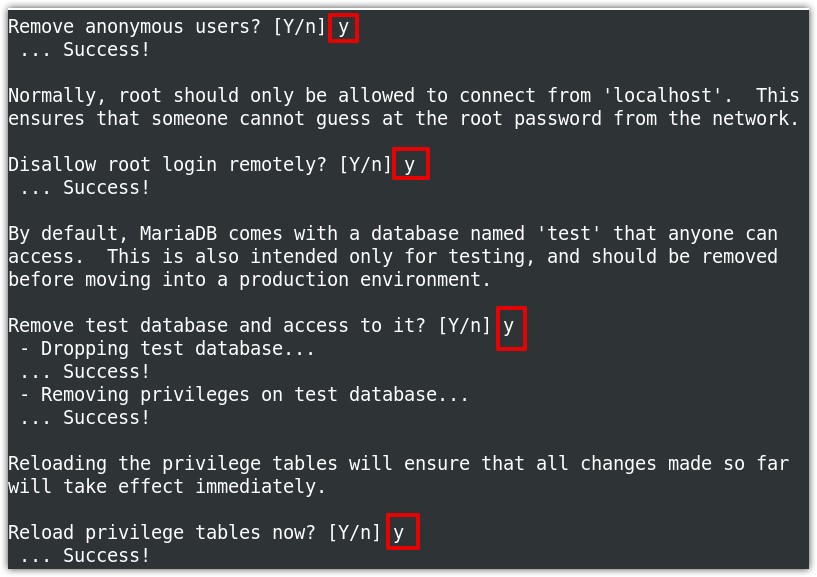This screenshot has width=817, height=577.
Task: Click the 'Disallow root login remotely?' prompt text
Action: (x=167, y=165)
